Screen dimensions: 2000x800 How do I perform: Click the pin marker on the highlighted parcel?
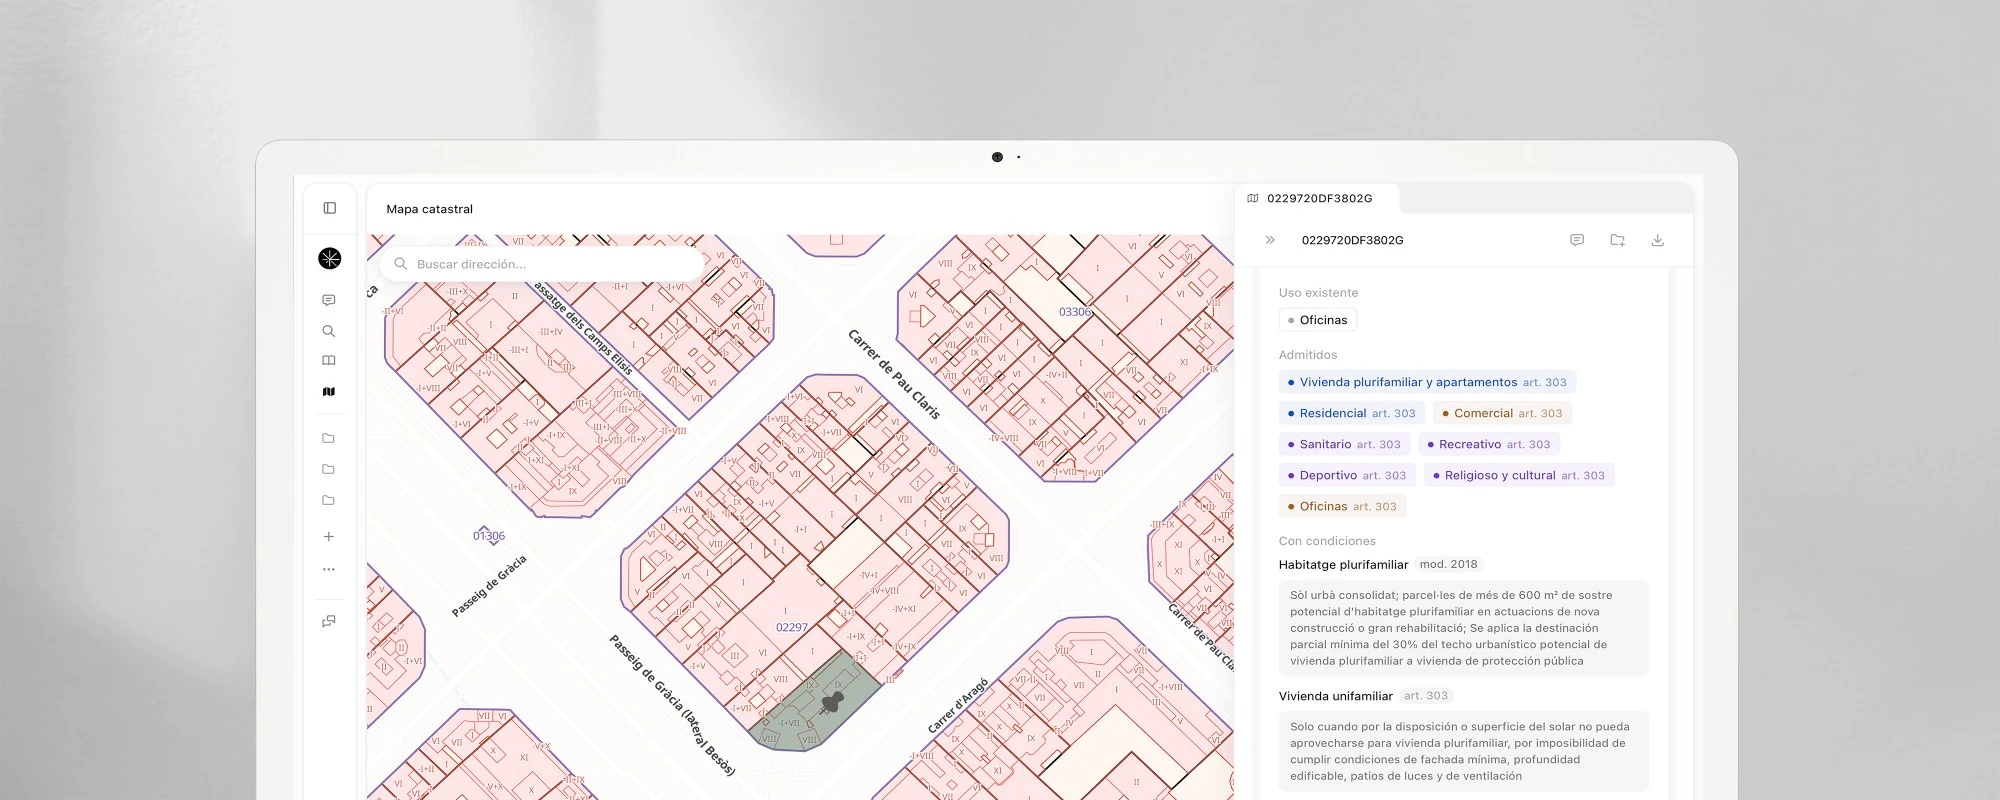pos(832,702)
